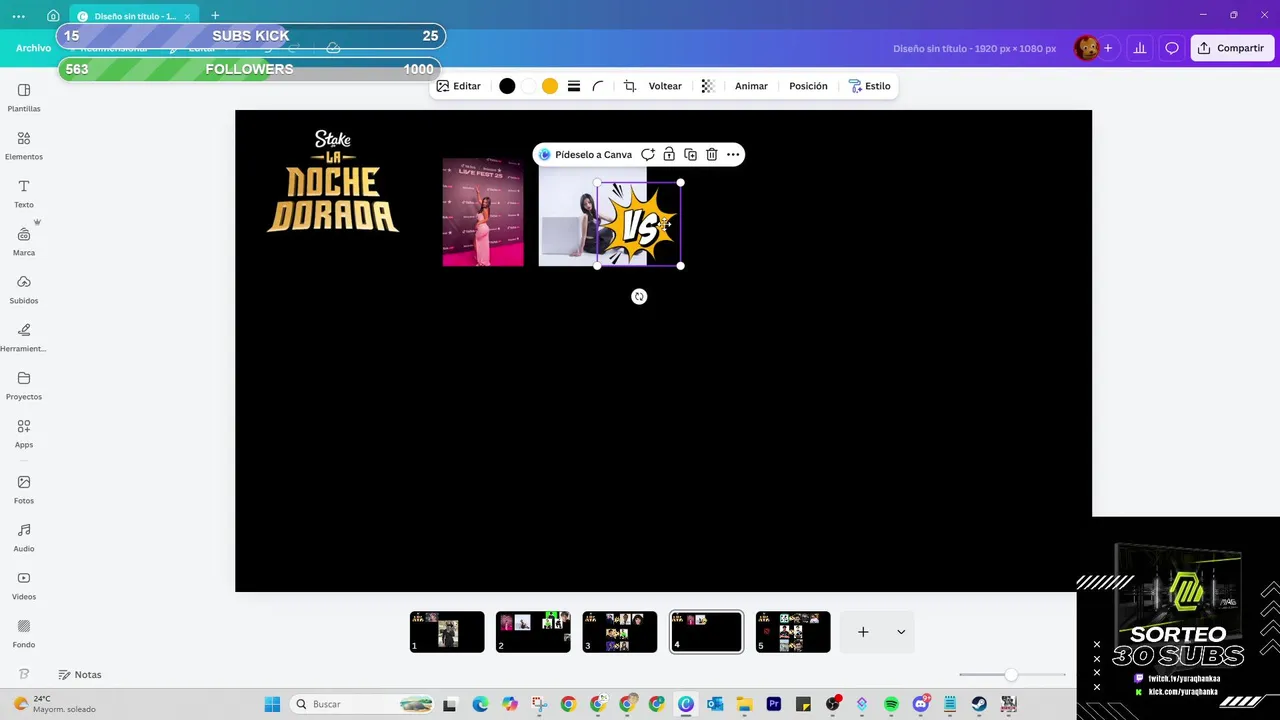The width and height of the screenshot is (1280, 720).
Task: Select the white color swatch
Action: (x=528, y=86)
